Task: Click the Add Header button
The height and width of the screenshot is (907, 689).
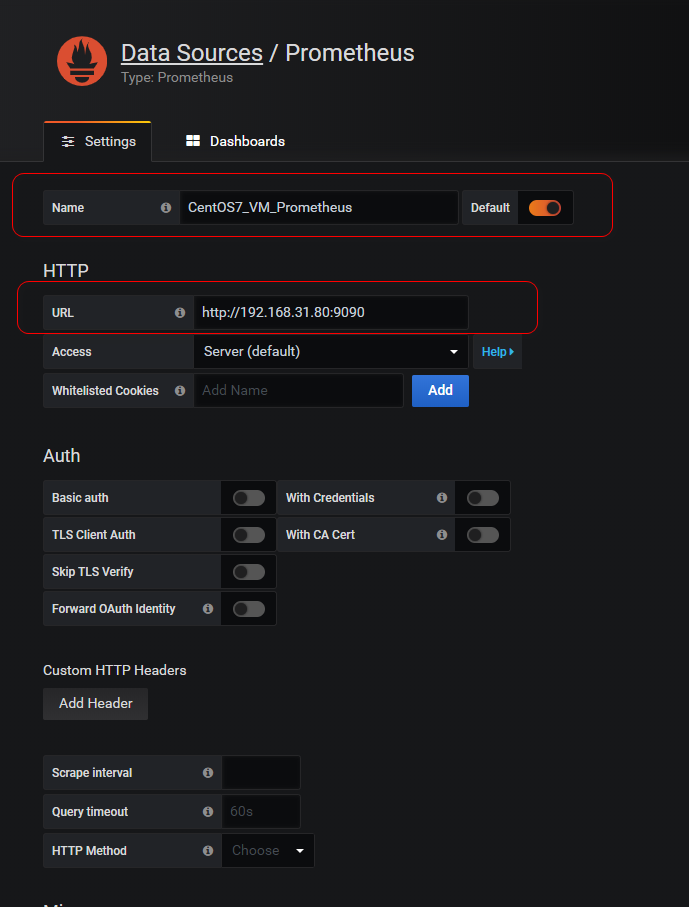Action: (x=96, y=704)
